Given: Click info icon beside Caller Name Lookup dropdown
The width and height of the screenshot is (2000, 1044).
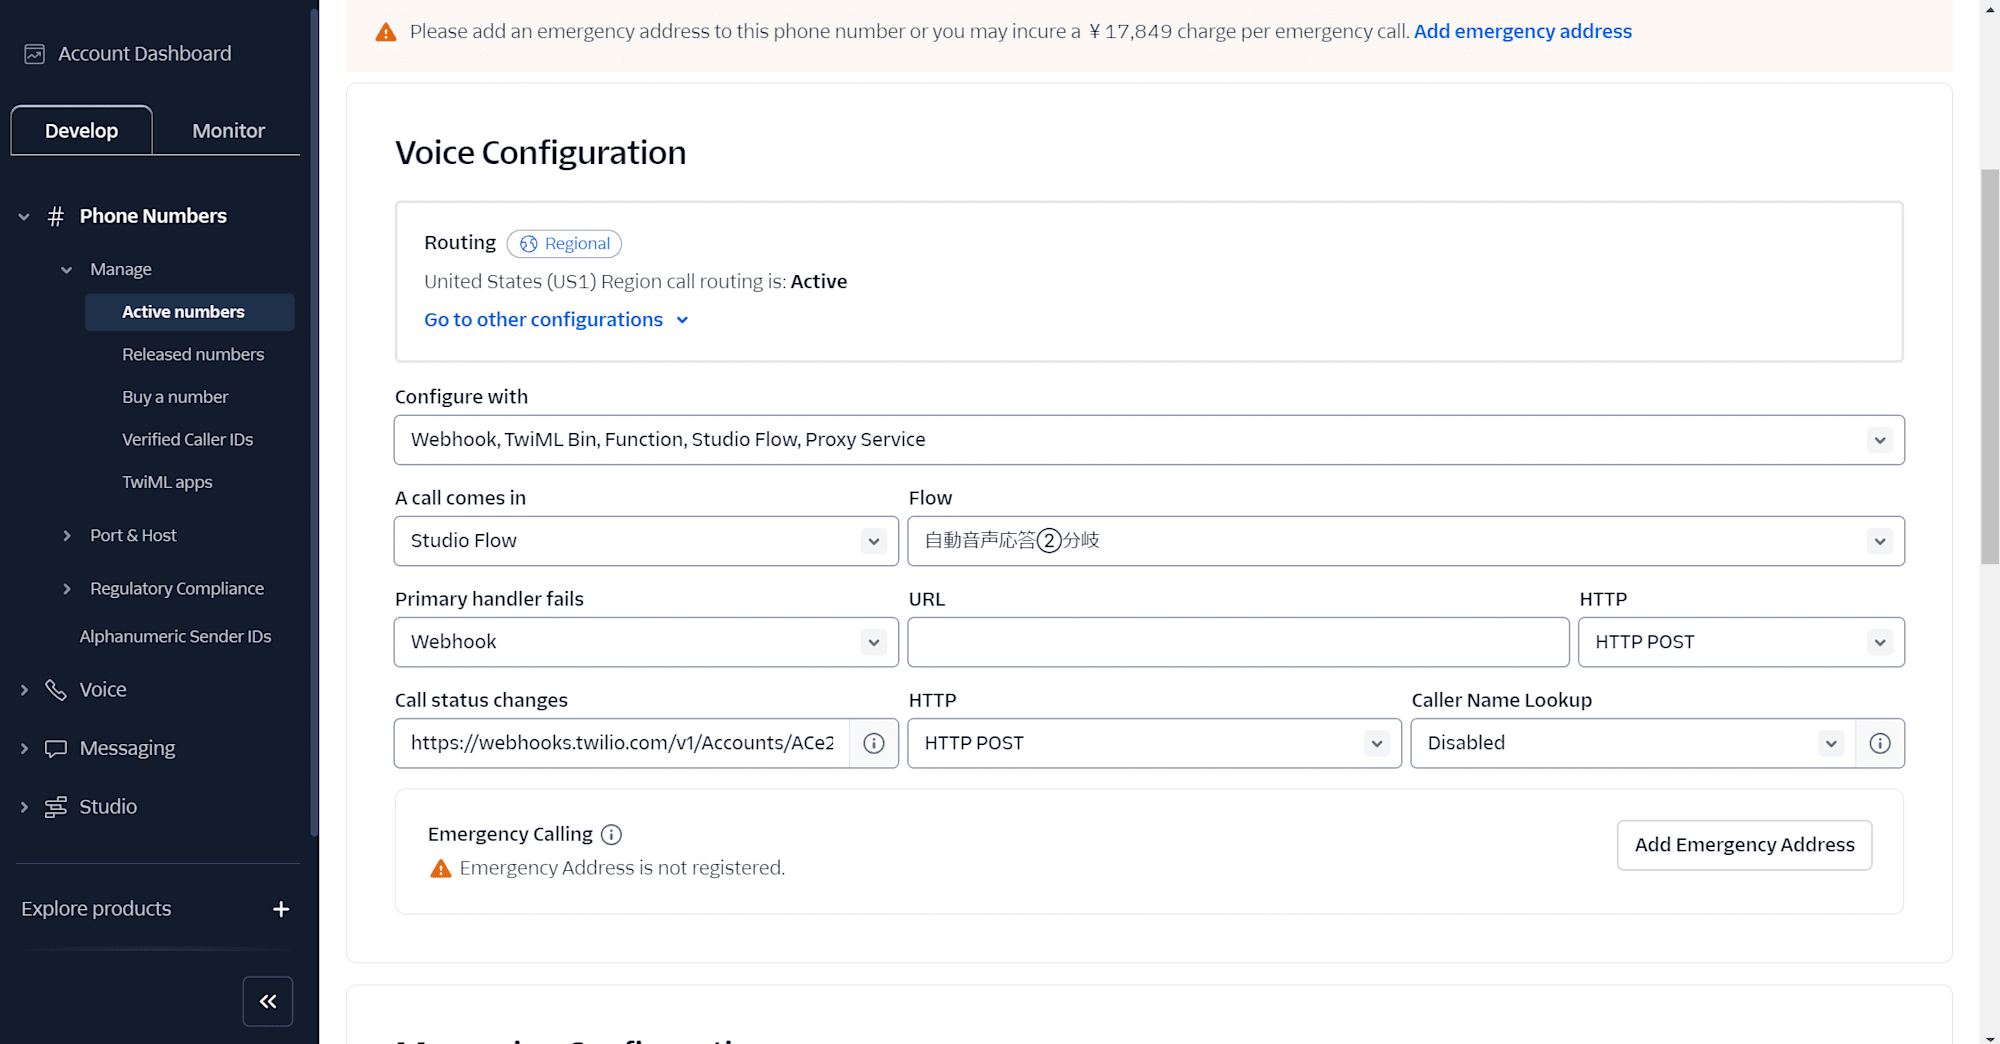Looking at the screenshot, I should click(x=1880, y=743).
